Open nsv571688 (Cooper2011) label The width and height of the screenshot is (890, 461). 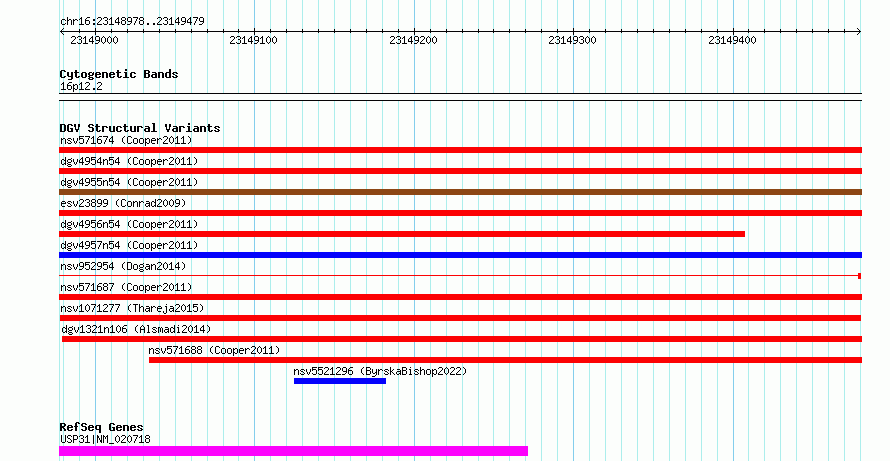click(214, 350)
